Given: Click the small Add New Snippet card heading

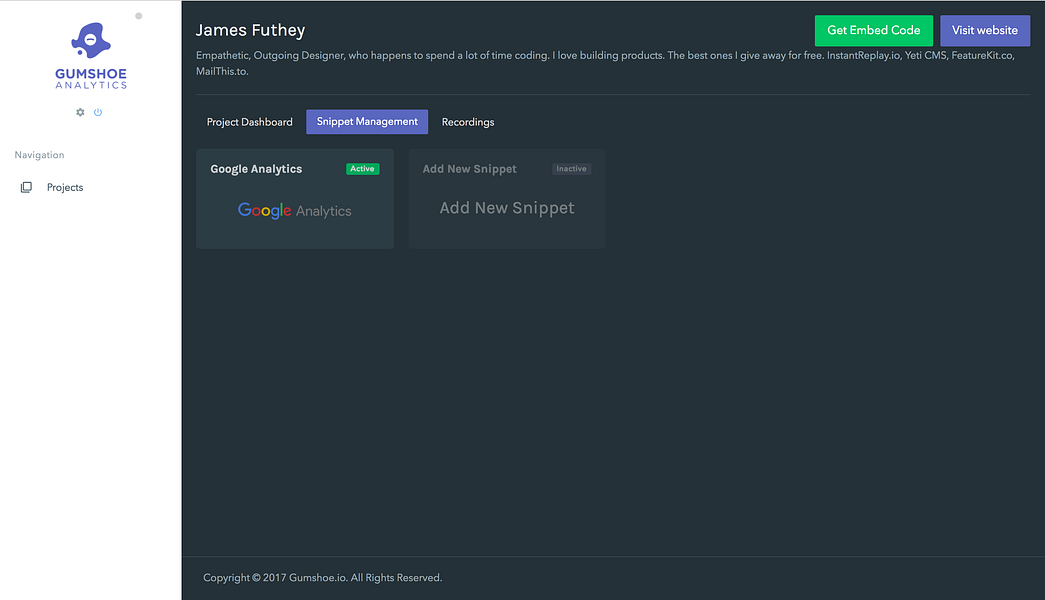Looking at the screenshot, I should (x=470, y=169).
